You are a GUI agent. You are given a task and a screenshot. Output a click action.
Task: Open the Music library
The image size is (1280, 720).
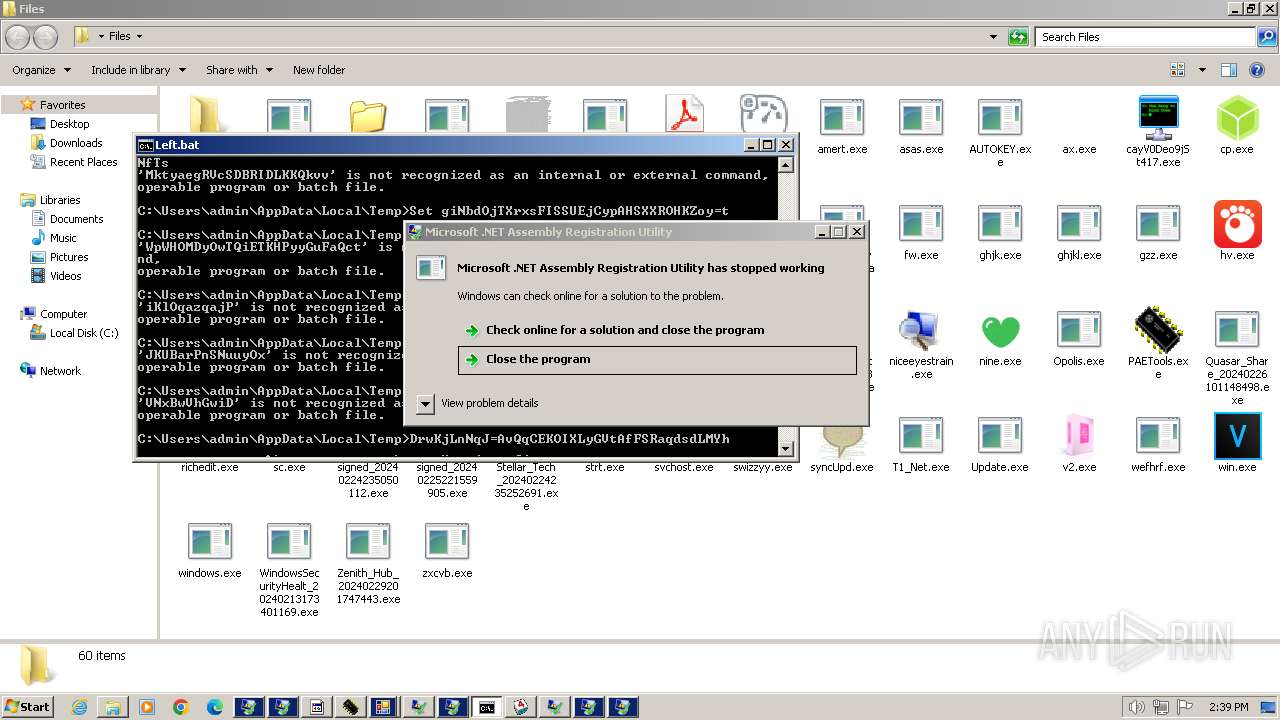(63, 238)
